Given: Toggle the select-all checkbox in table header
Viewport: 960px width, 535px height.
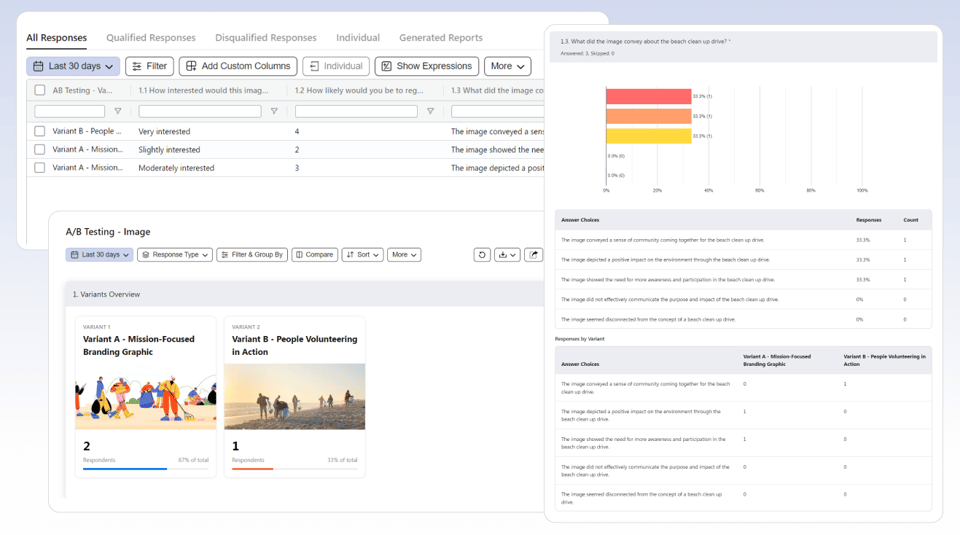Looking at the screenshot, I should click(x=40, y=90).
